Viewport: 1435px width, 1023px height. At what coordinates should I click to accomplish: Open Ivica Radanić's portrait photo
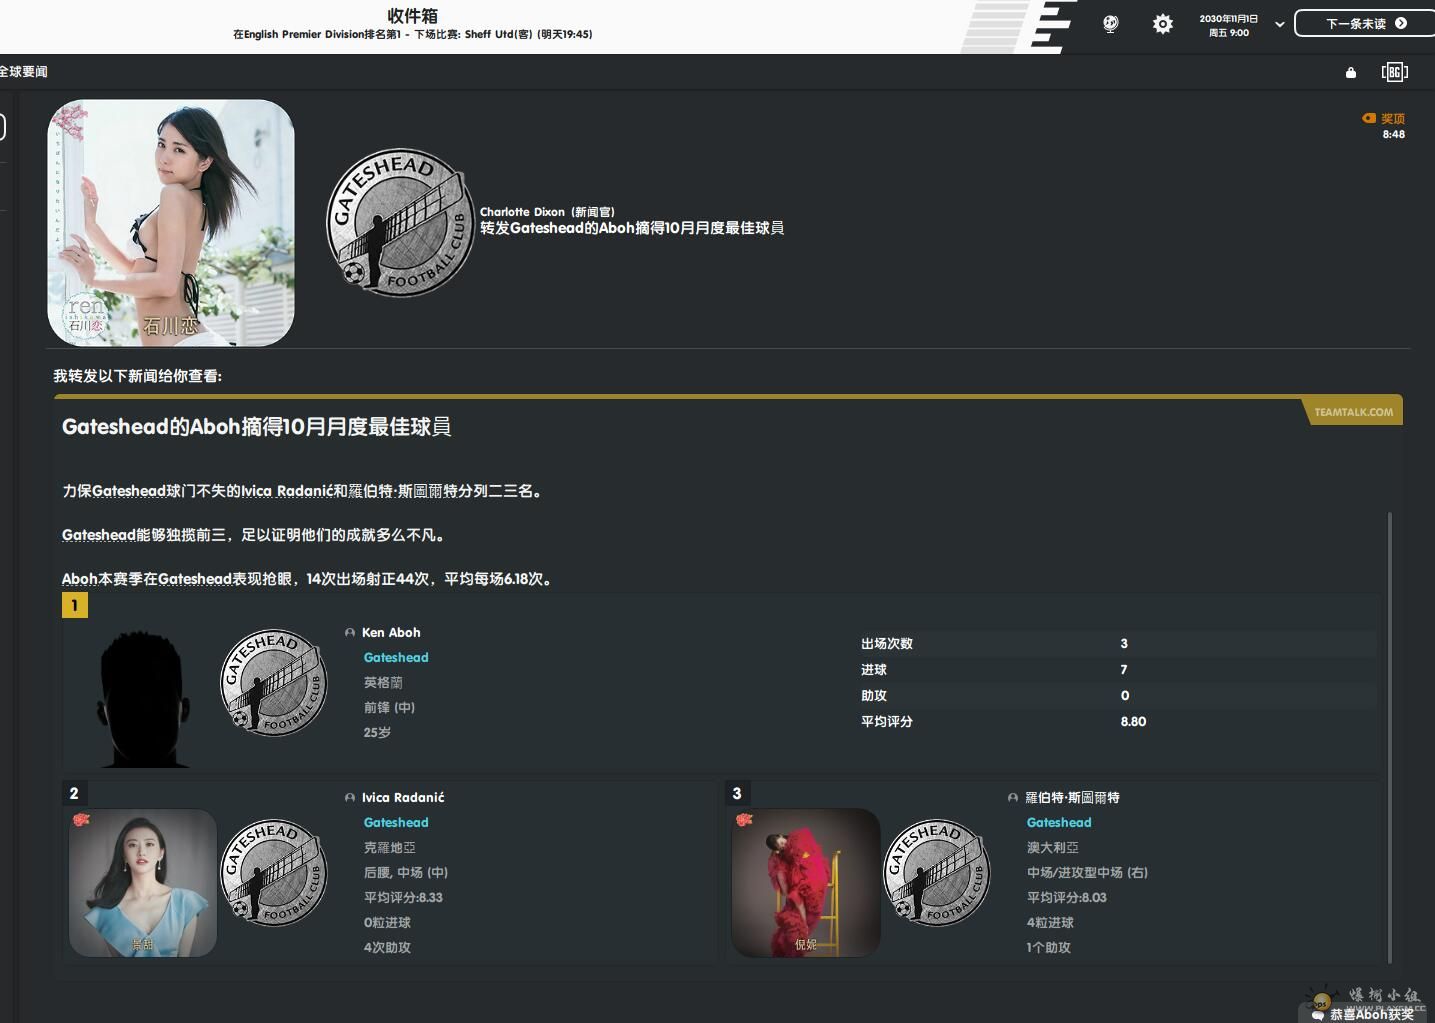pos(142,883)
